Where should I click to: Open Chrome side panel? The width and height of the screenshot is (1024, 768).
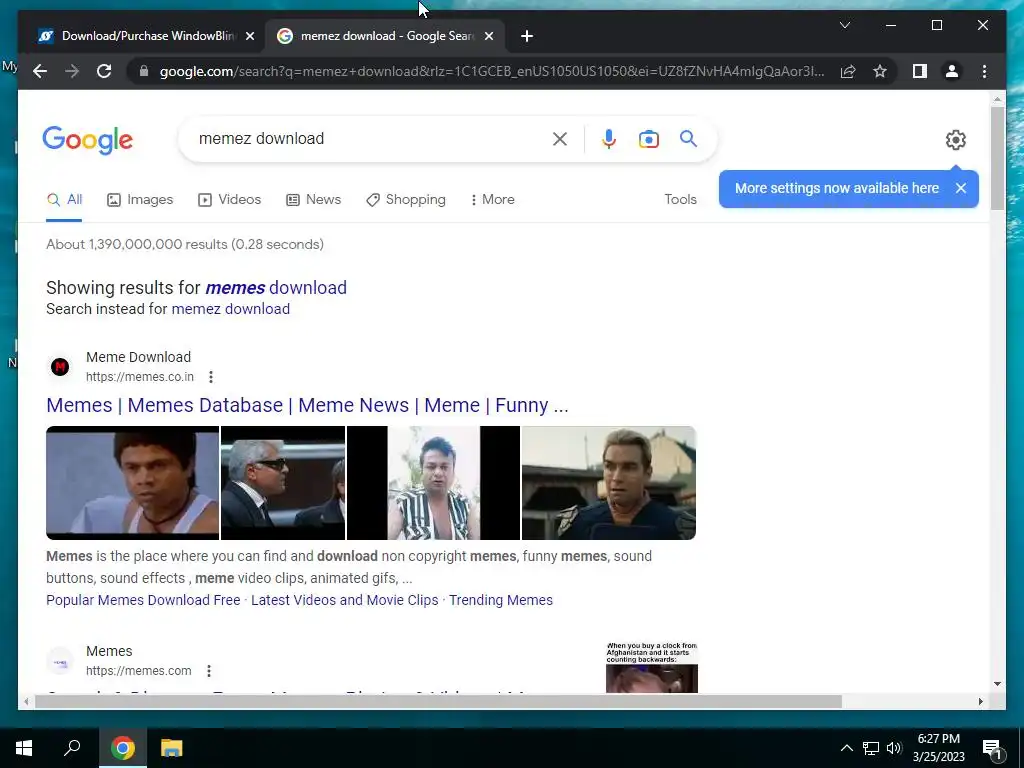point(920,71)
